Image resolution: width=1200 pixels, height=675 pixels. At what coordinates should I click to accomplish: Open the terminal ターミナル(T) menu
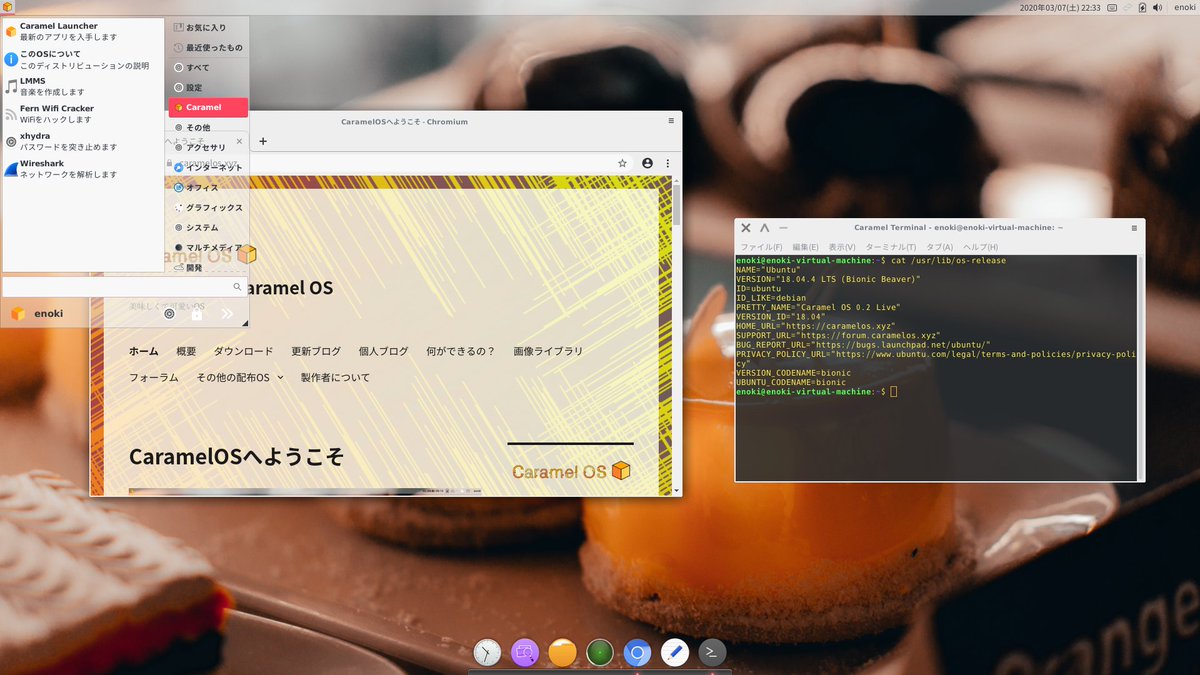tap(891, 247)
